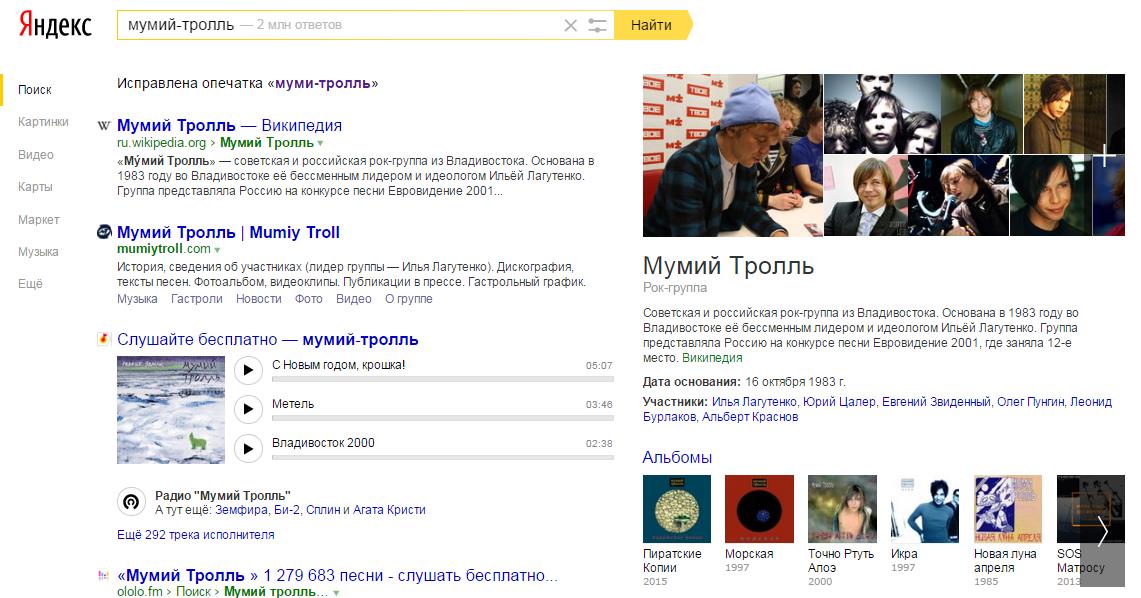Play track Владивосток 2000
The height and width of the screenshot is (598, 1141).
[x=248, y=448]
